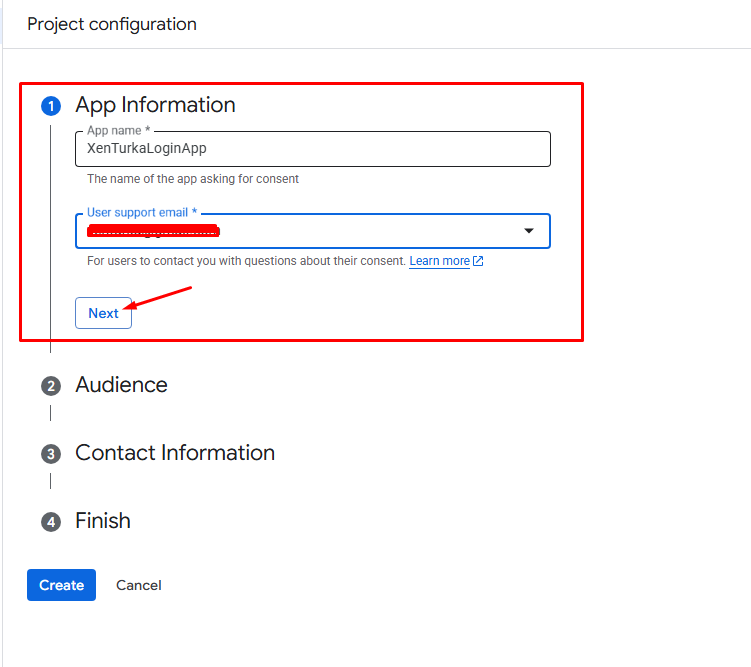Expand the Audience step heading
Image resolution: width=751 pixels, height=667 pixels.
tap(122, 385)
